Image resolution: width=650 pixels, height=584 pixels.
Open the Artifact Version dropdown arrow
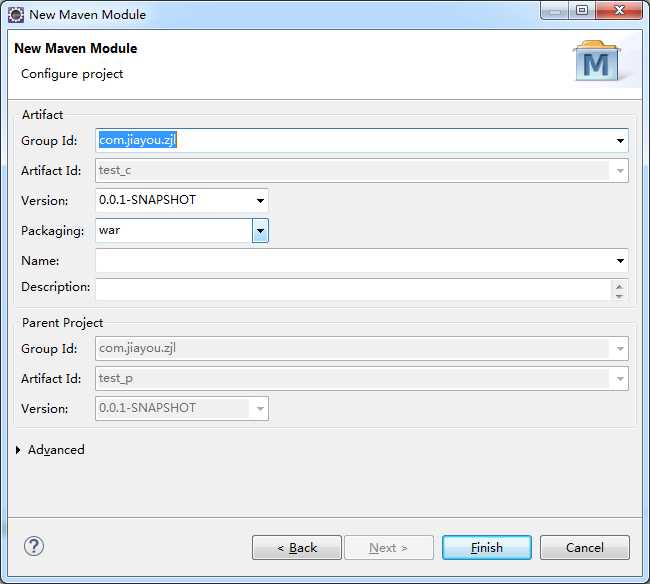260,201
